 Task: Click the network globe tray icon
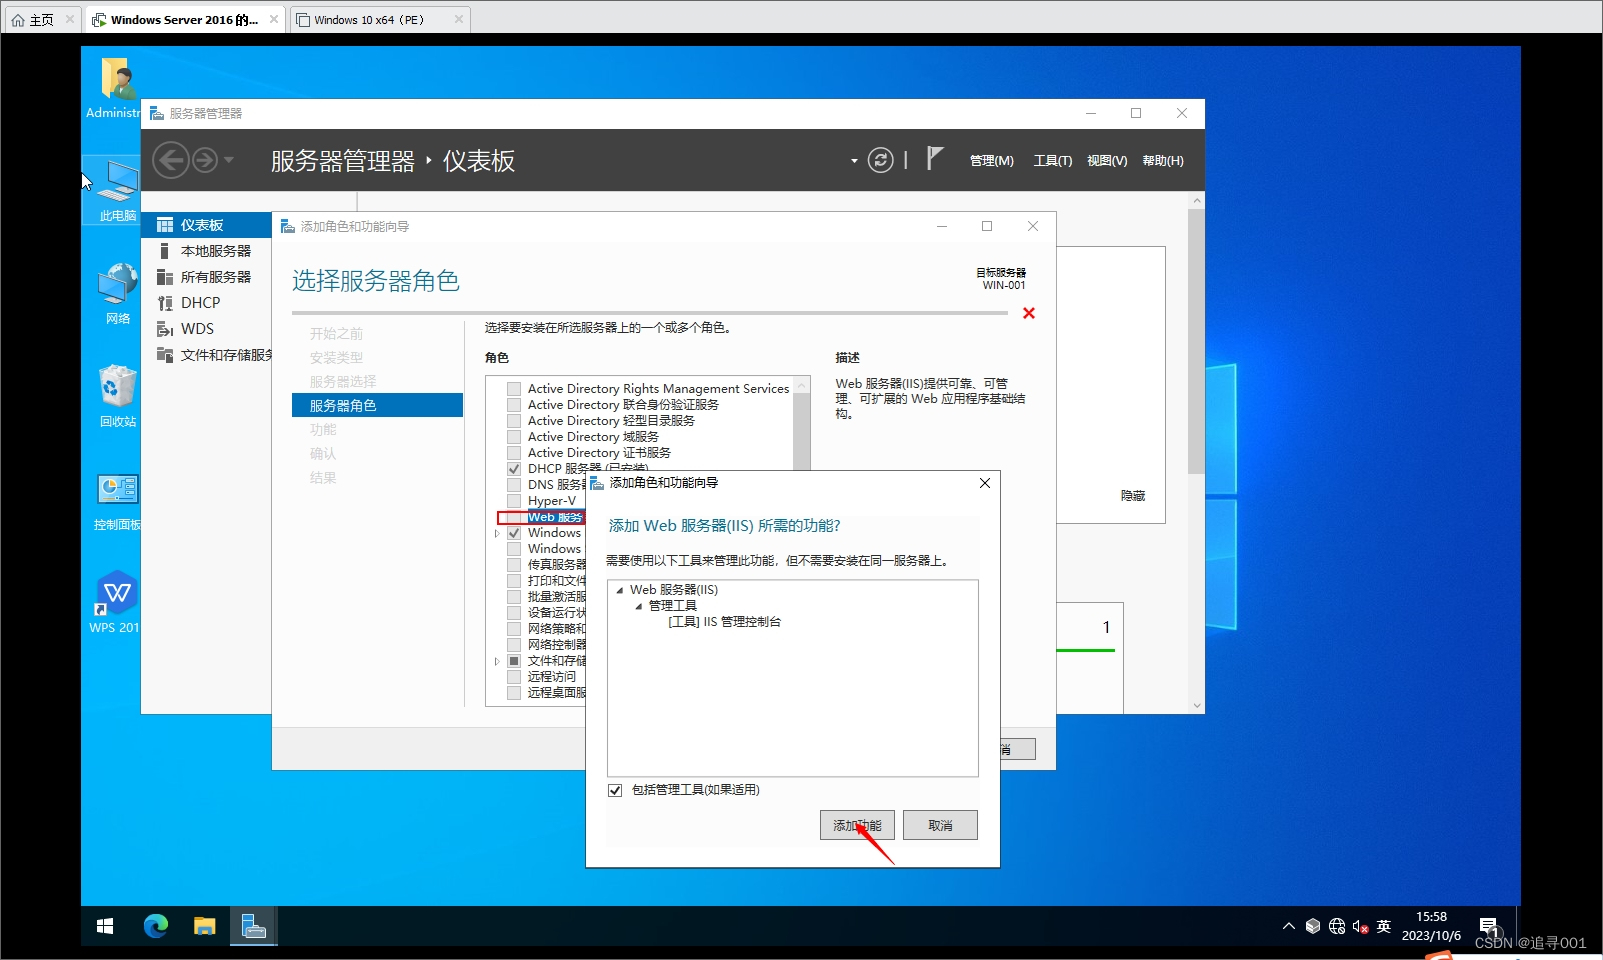[x=1337, y=927]
